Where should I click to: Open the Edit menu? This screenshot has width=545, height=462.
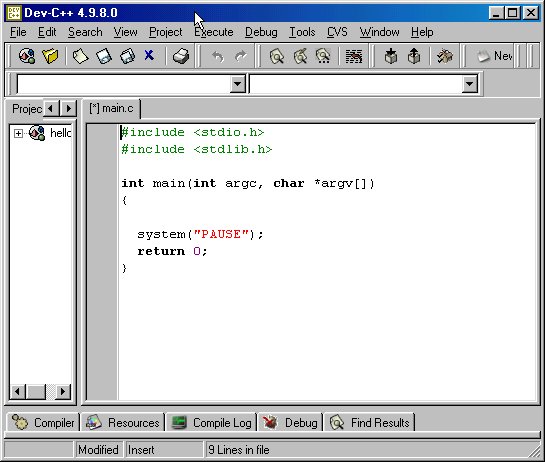pyautogui.click(x=47, y=32)
